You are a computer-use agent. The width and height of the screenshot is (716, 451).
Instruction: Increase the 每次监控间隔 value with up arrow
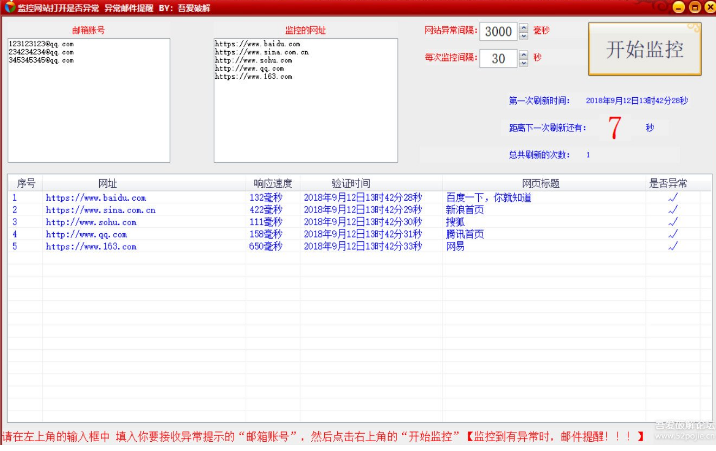(x=524, y=54)
